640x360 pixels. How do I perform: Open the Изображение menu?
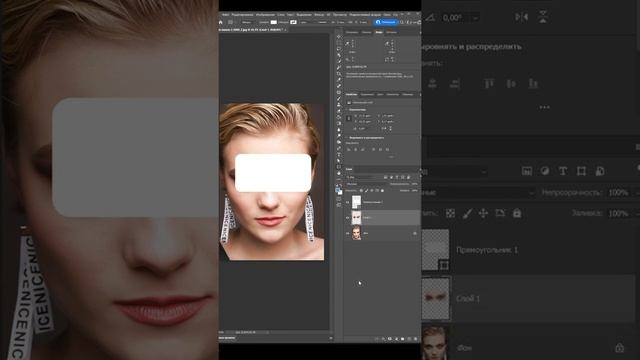pyautogui.click(x=265, y=15)
